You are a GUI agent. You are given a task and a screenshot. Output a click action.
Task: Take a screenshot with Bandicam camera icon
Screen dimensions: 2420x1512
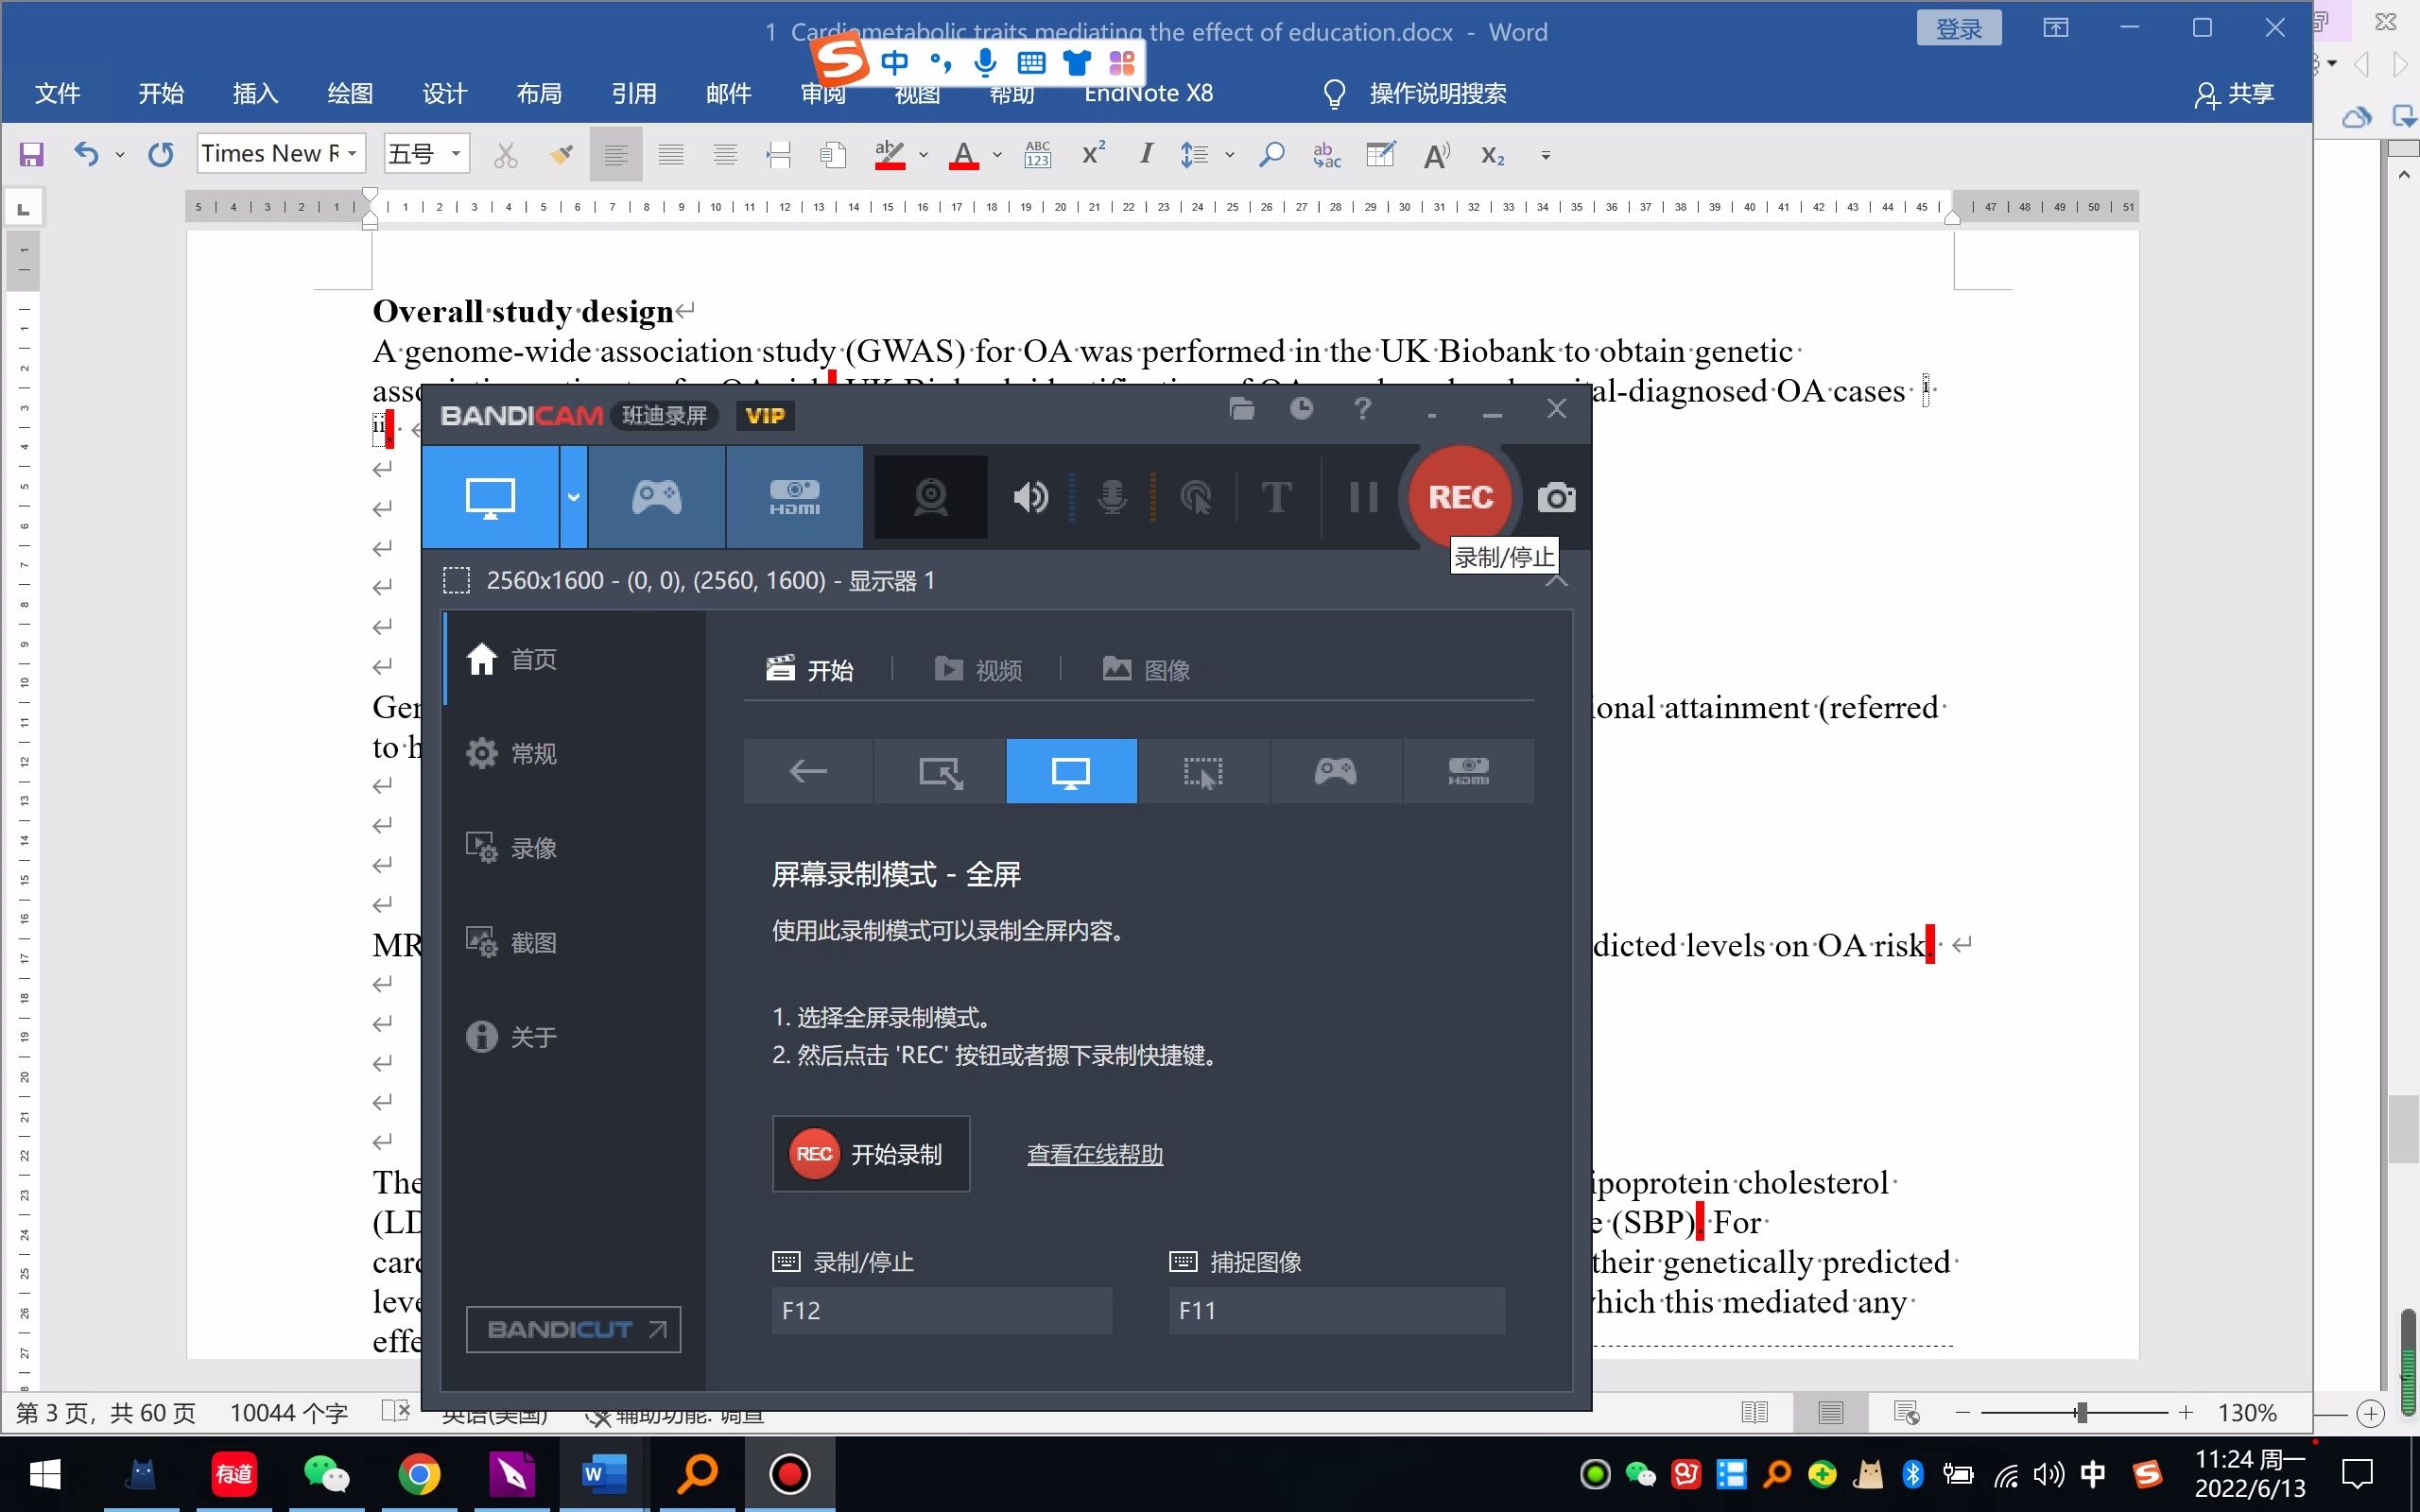coord(1556,497)
